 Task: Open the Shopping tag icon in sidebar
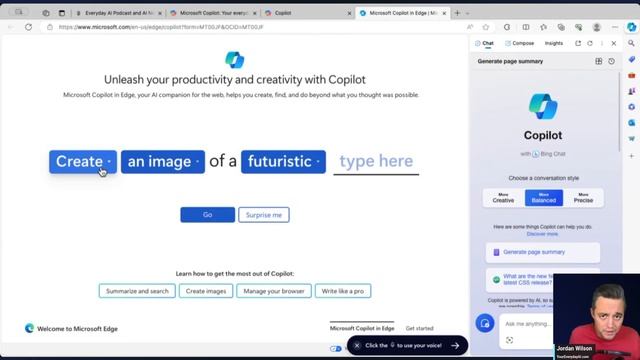(x=631, y=60)
